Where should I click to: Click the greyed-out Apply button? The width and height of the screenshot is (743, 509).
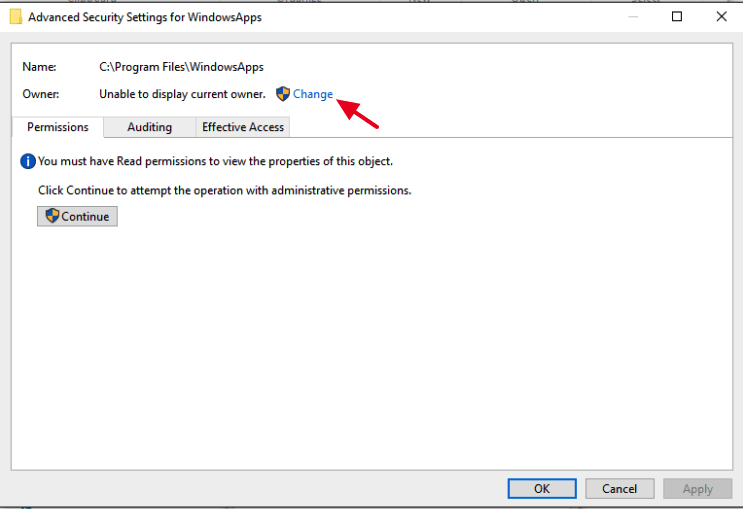point(697,489)
